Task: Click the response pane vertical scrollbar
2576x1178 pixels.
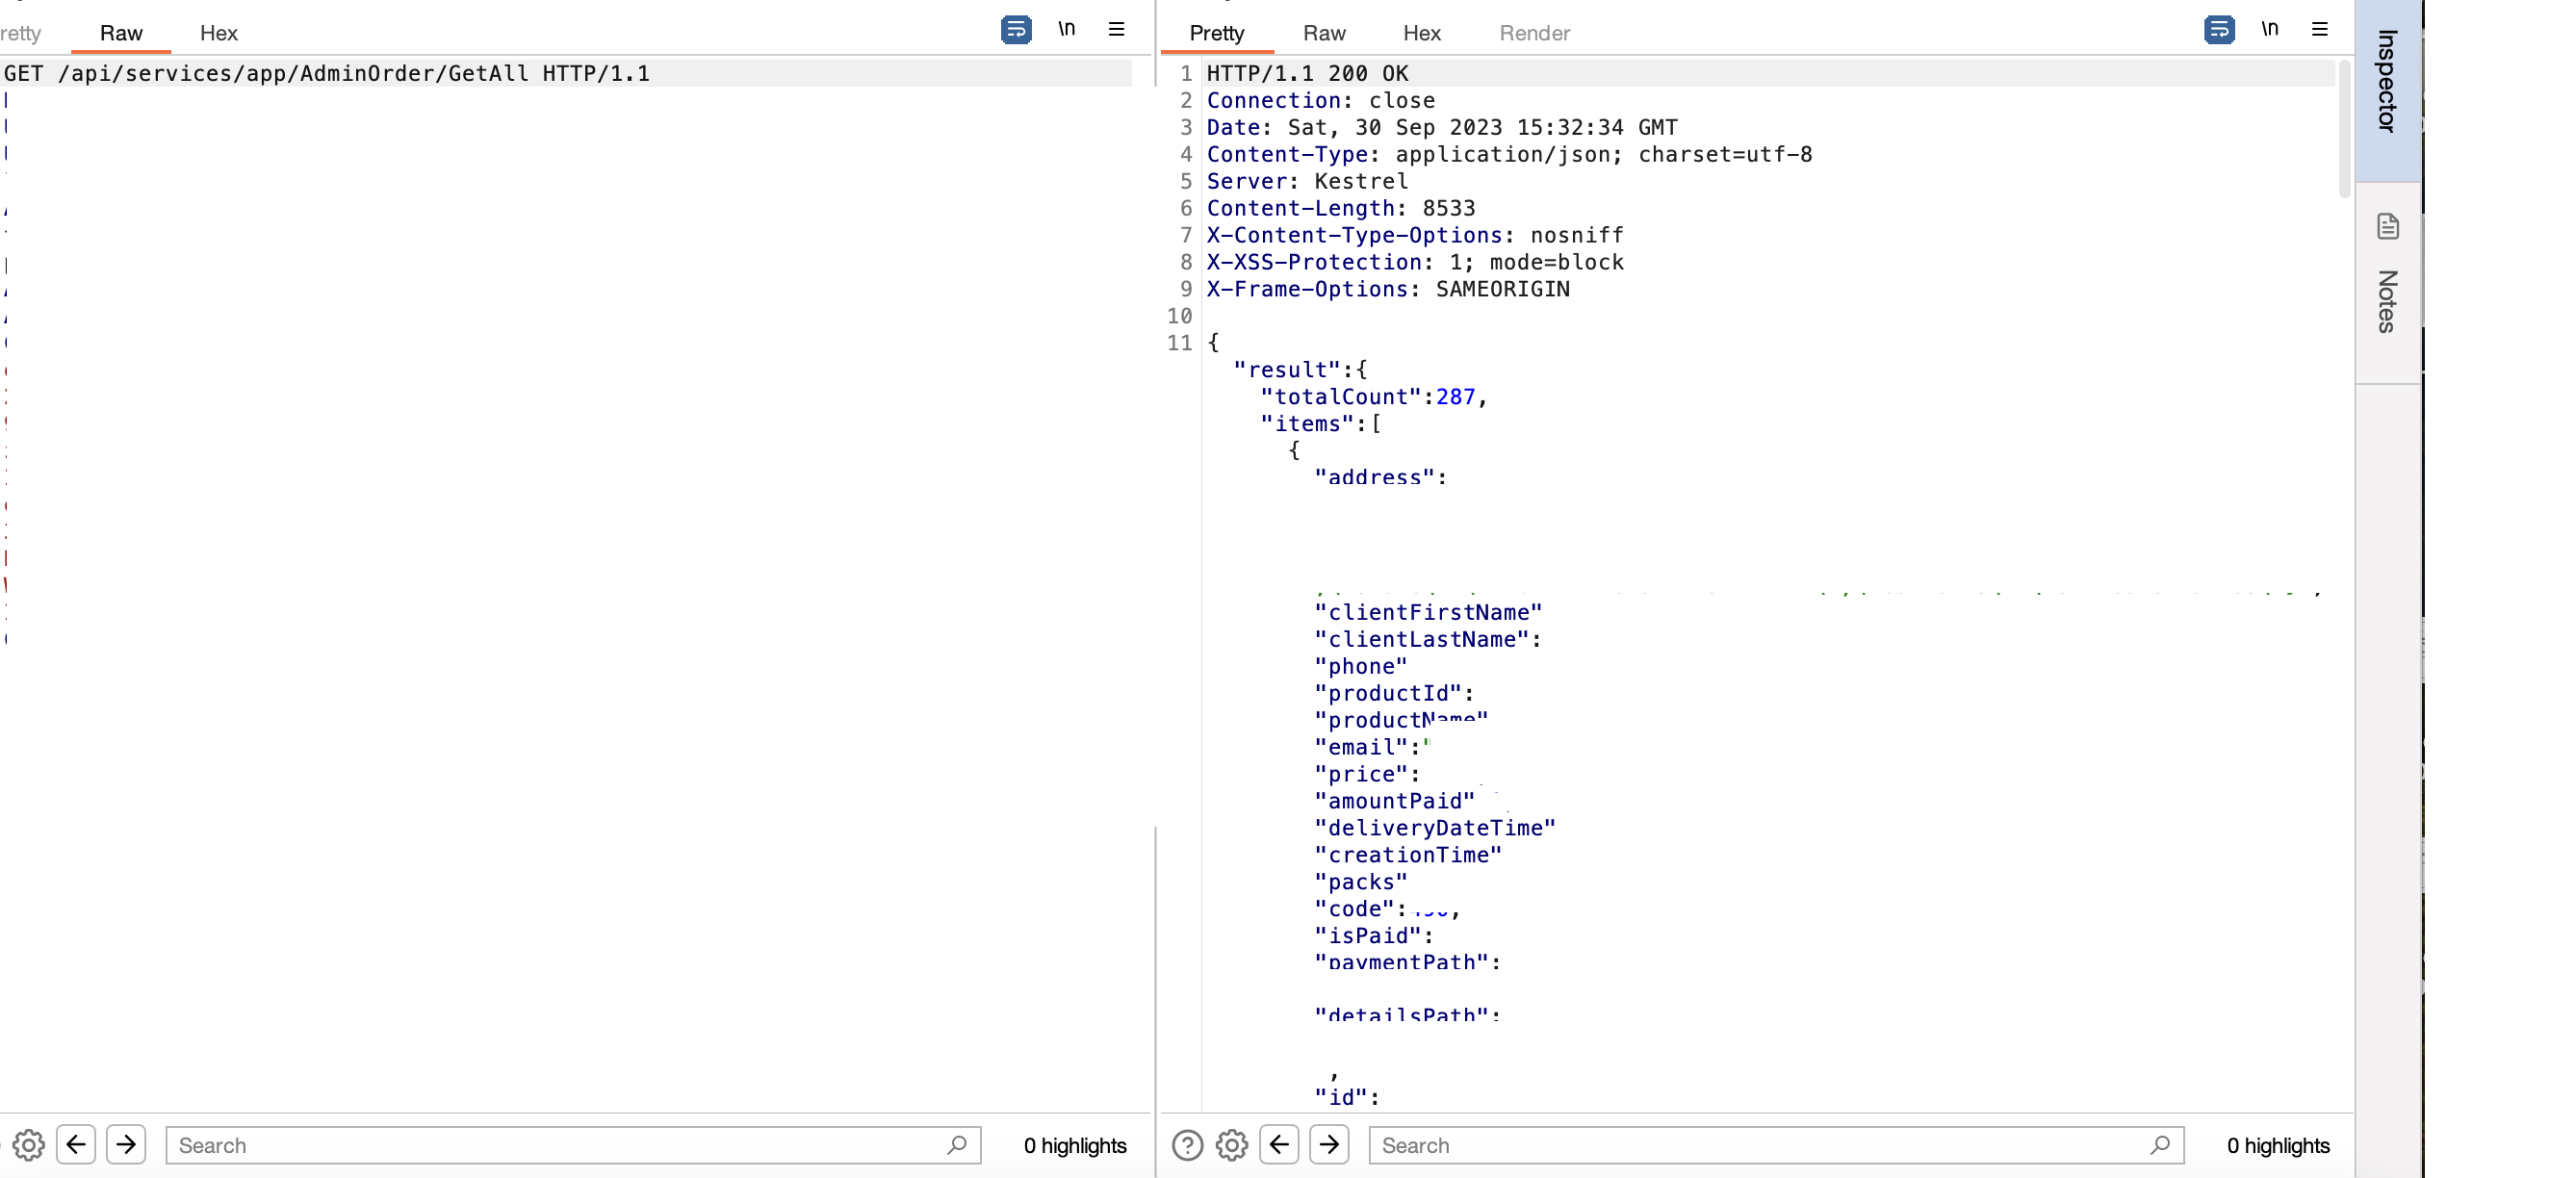Action: coord(2344,128)
